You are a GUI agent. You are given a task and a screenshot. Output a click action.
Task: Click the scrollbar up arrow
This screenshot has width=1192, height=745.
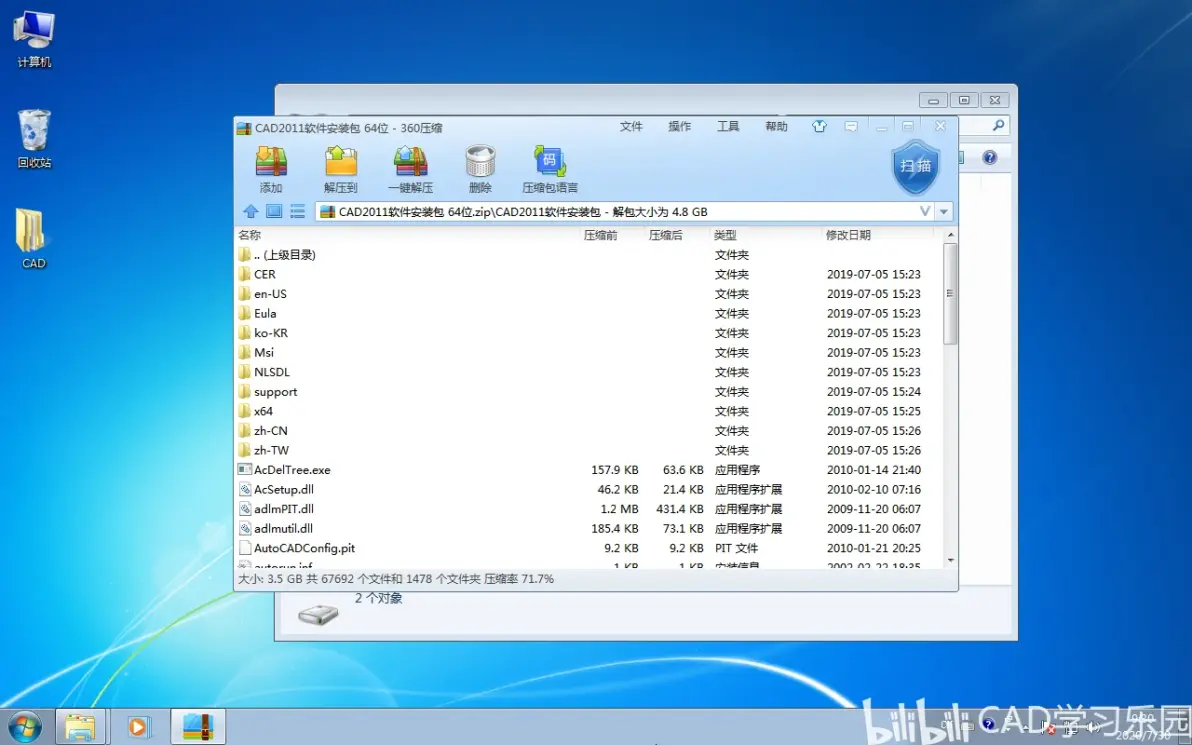950,235
